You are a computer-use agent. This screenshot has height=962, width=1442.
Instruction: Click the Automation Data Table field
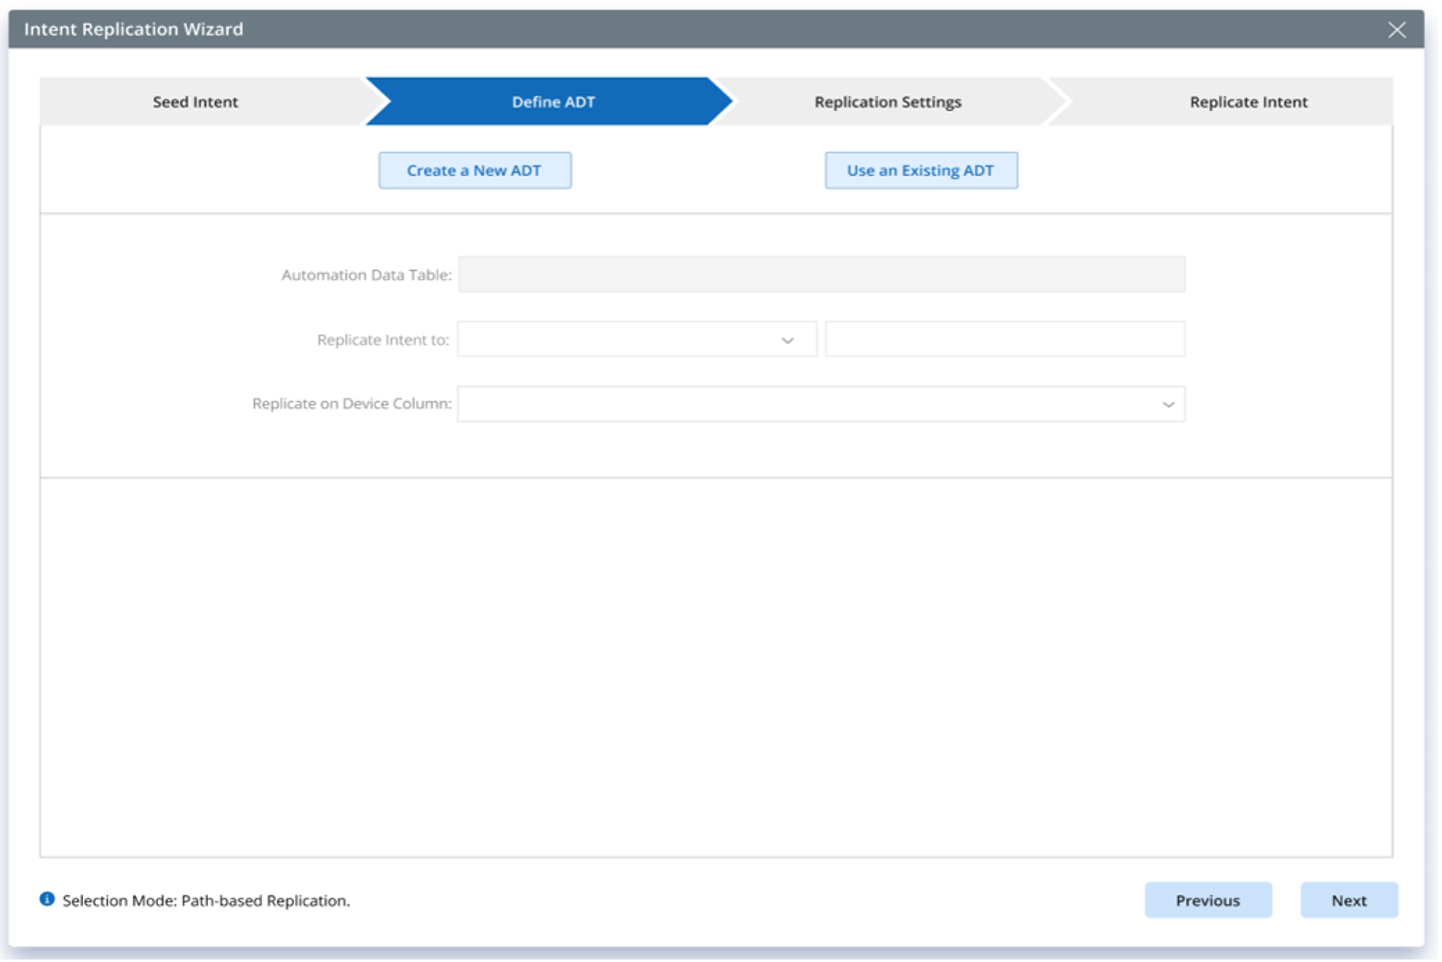tap(821, 274)
